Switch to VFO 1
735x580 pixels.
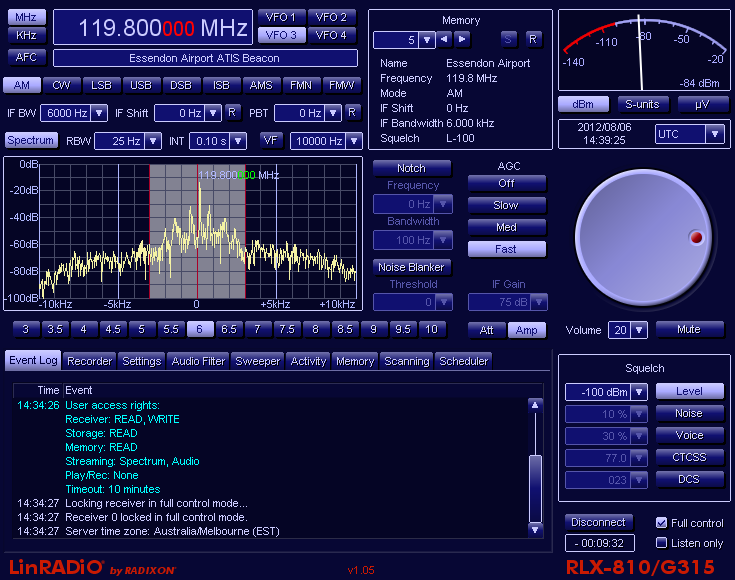pos(281,17)
